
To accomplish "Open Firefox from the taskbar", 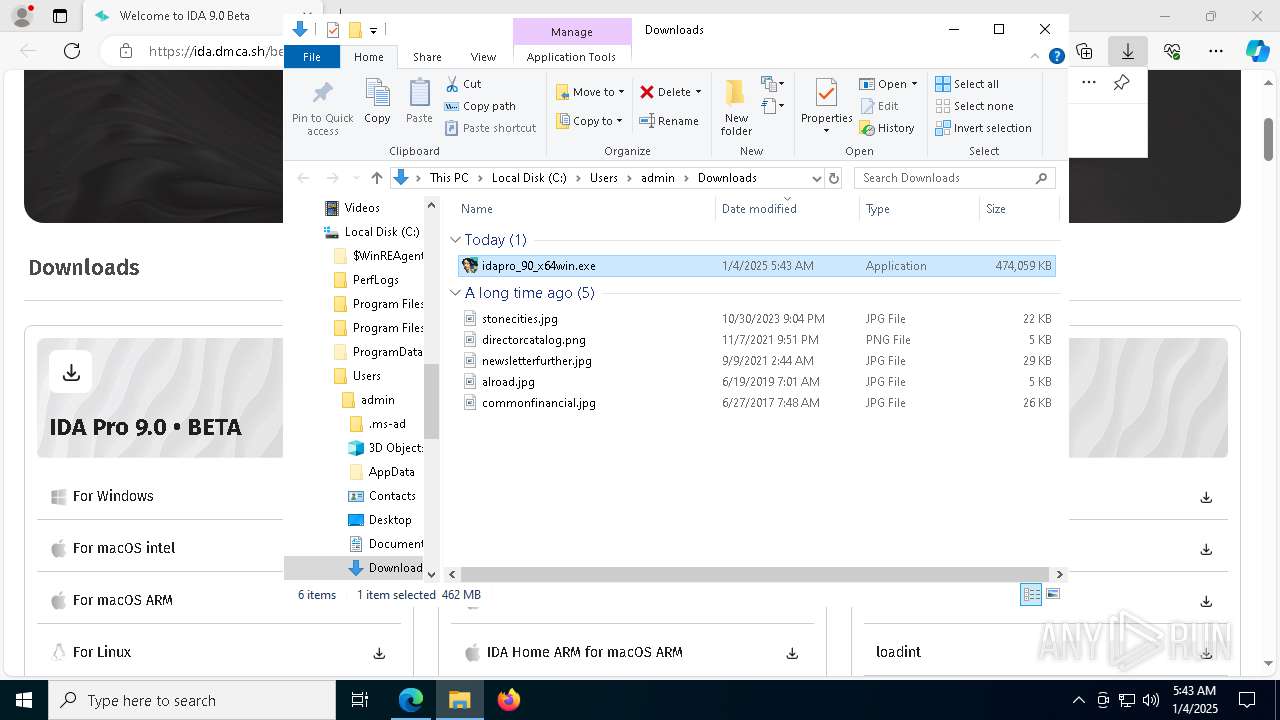I will [x=509, y=700].
